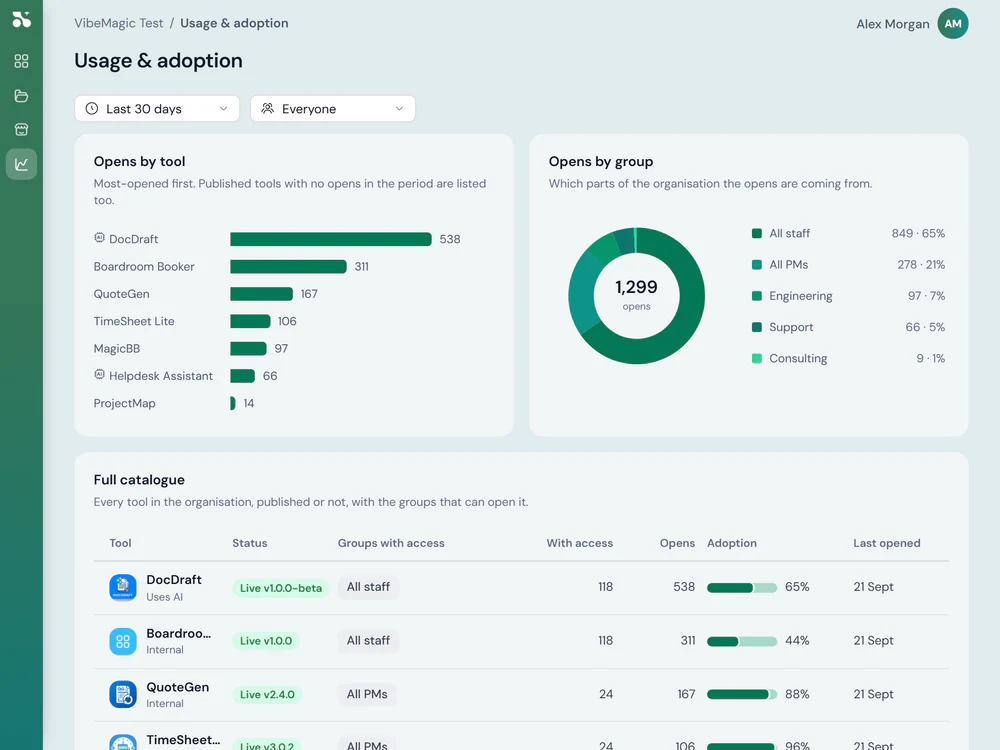Click the QuoteGen 88% adoption progress bar

pyautogui.click(x=742, y=695)
